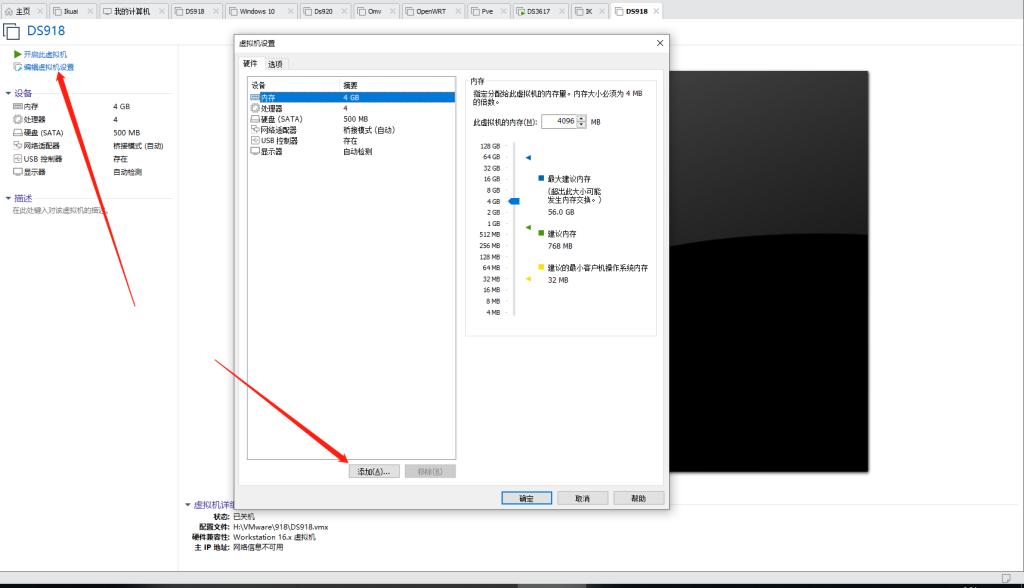Viewport: 1024px width, 588px height.
Task: Click the green recommended memory marker
Action: point(528,227)
